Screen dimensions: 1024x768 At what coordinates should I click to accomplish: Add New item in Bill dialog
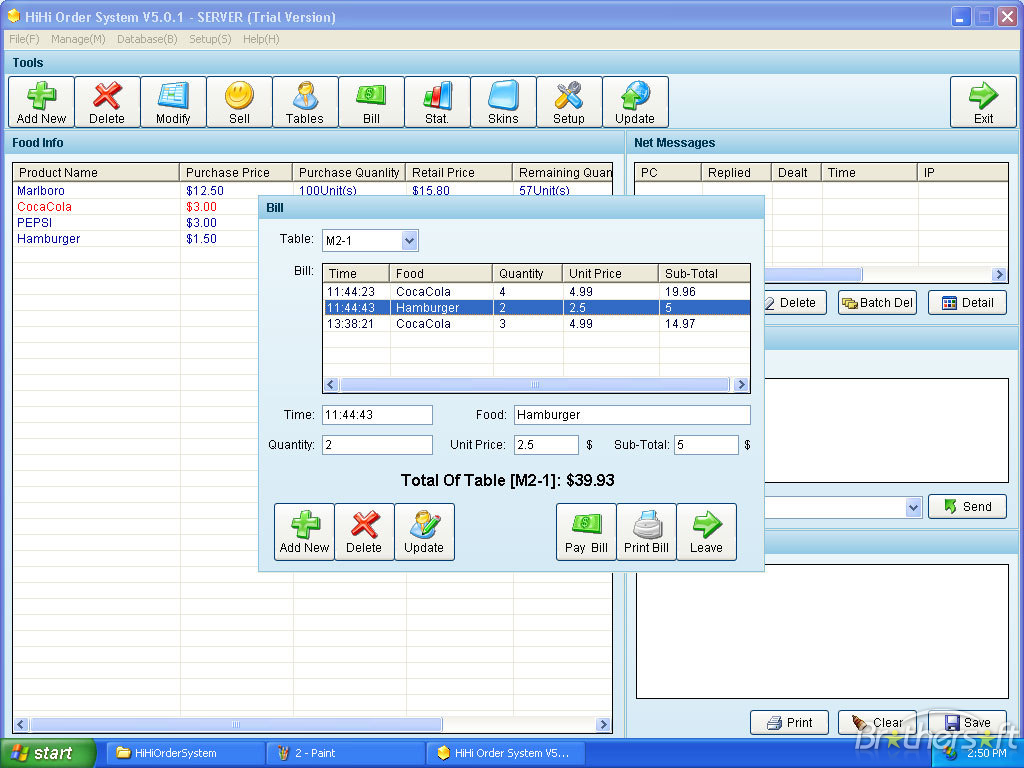point(304,532)
